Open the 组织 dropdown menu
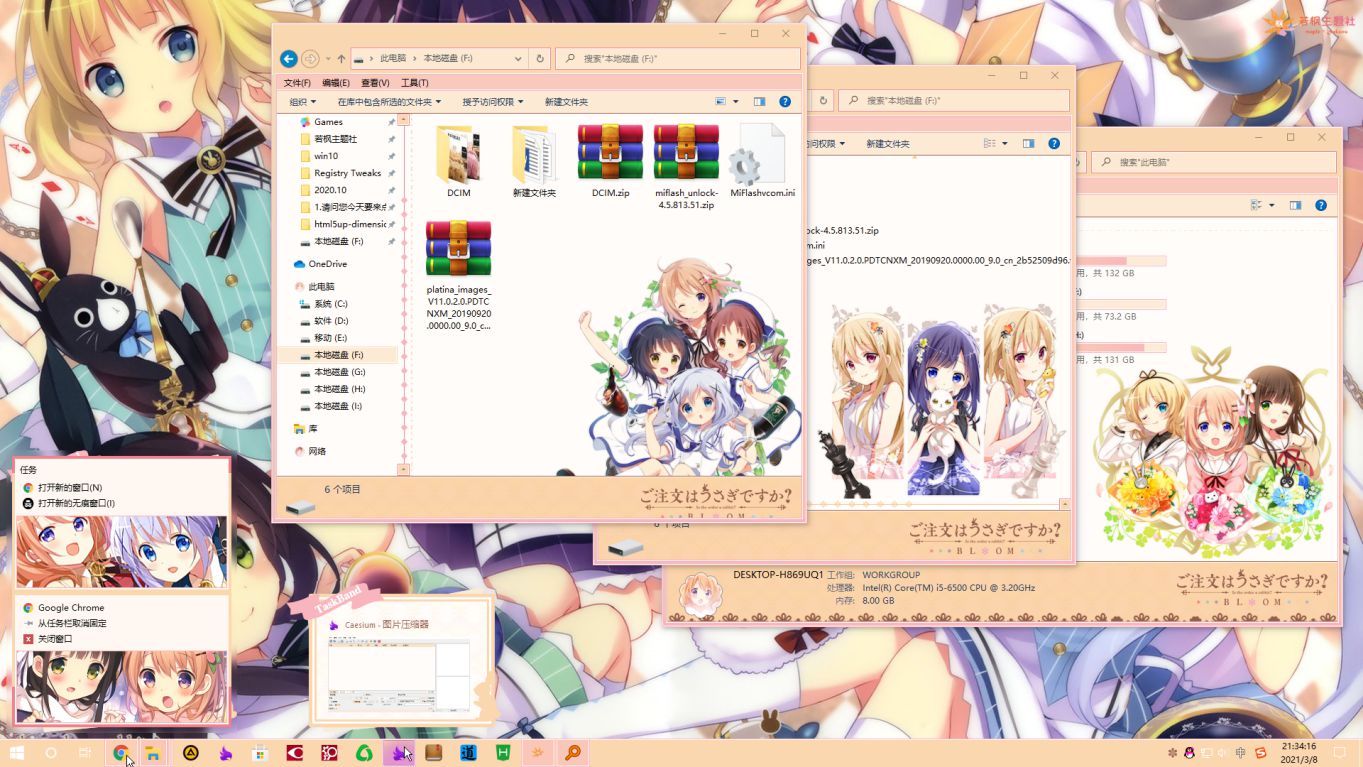The image size is (1363, 767). tap(302, 102)
